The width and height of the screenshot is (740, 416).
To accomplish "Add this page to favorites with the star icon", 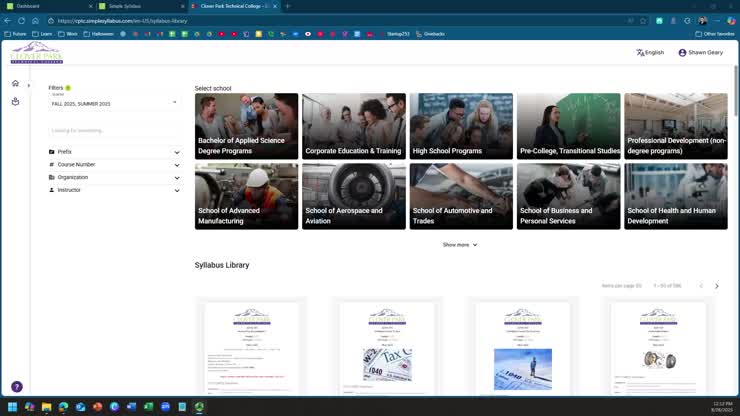I will [x=643, y=21].
